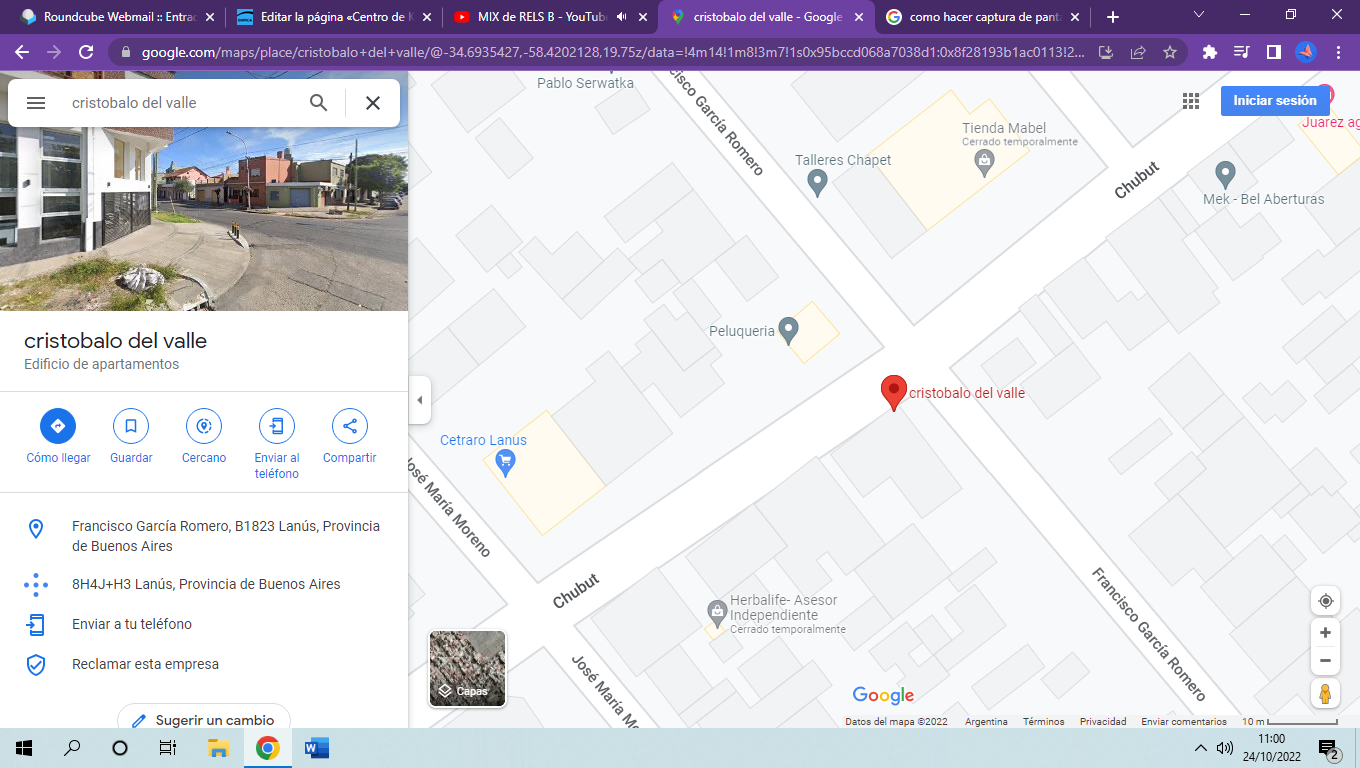Open the Windows Start menu
1360x768 pixels.
[x=24, y=748]
